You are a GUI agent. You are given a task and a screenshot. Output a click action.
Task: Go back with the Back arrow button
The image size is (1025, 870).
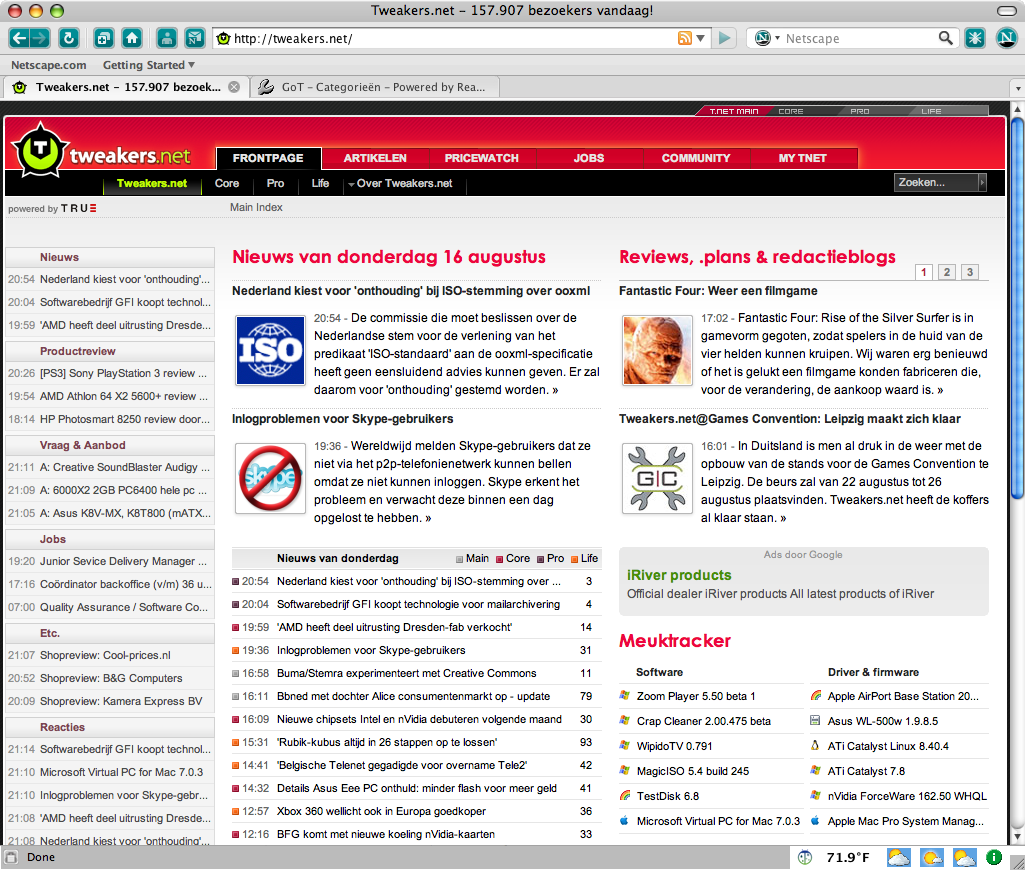coord(19,38)
